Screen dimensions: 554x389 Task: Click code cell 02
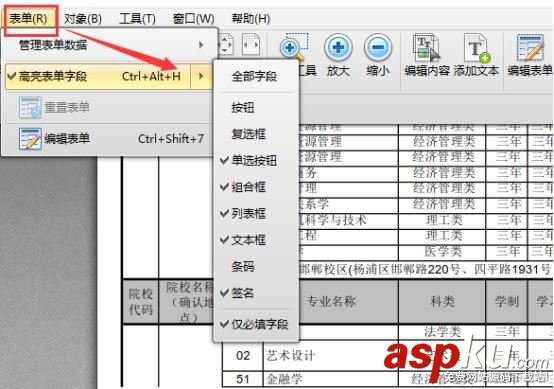(243, 355)
